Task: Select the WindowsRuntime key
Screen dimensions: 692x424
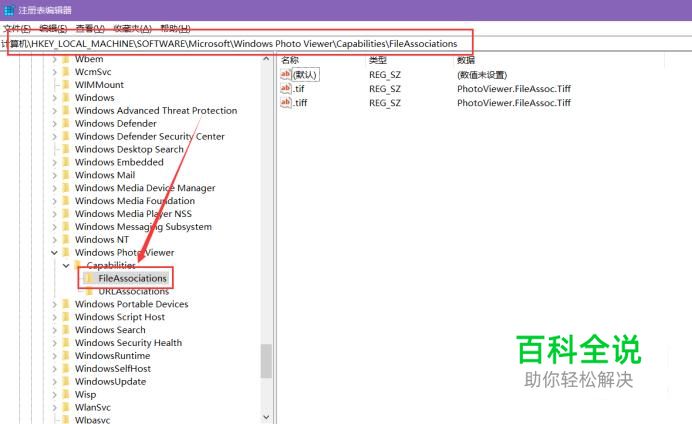Action: click(x=113, y=356)
